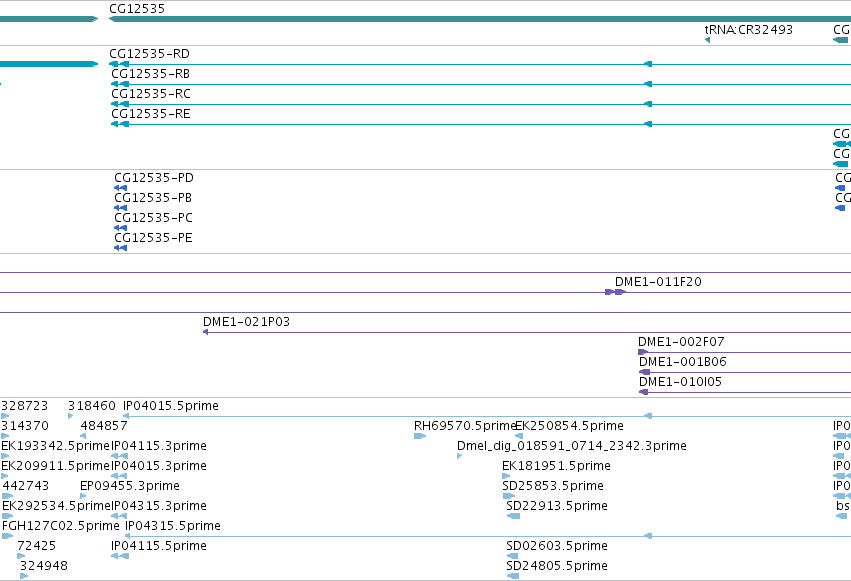Click the 72425 EST arrow glyph
Image resolution: width=851 pixels, height=581 pixels.
pos(21,557)
